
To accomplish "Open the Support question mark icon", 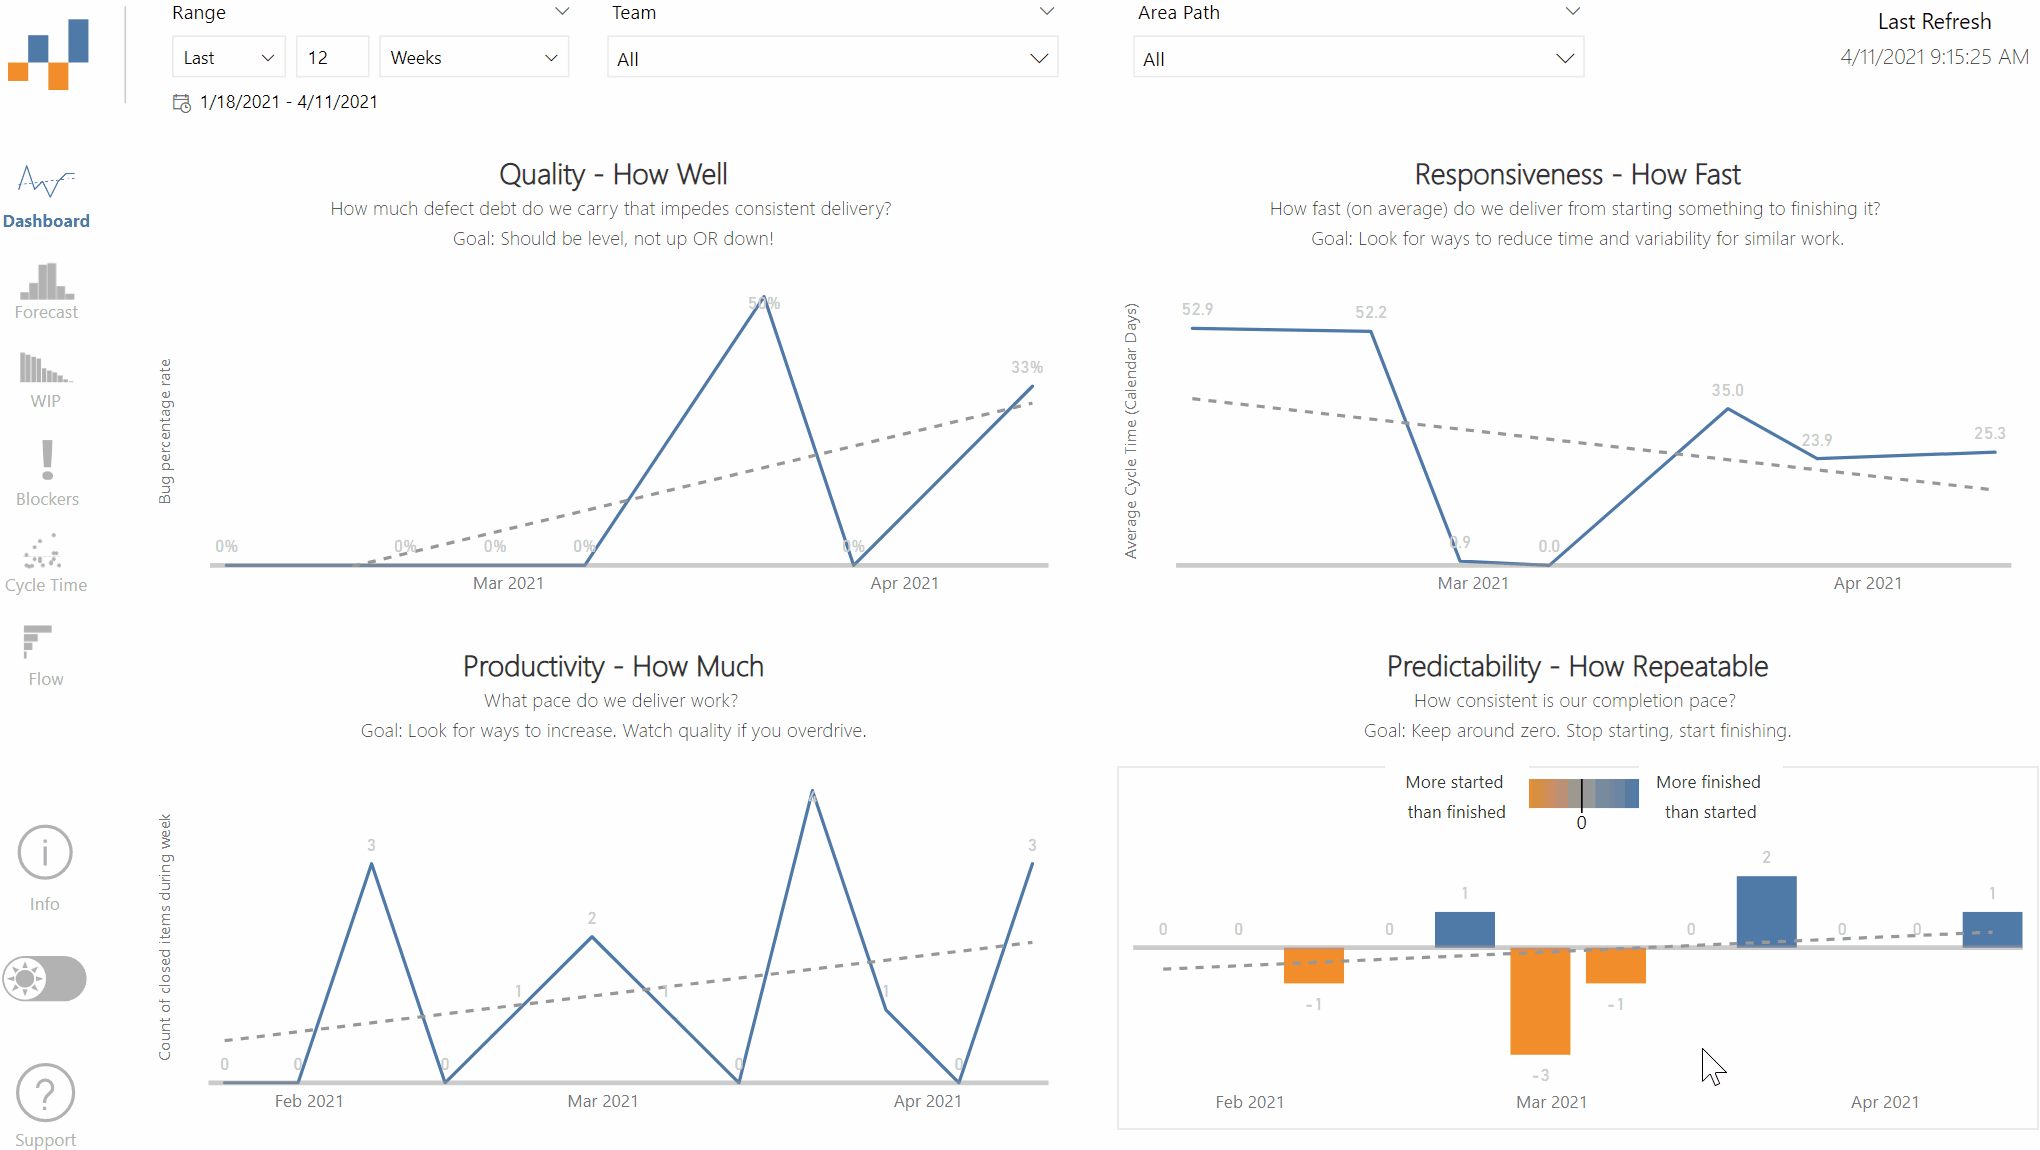I will [45, 1093].
